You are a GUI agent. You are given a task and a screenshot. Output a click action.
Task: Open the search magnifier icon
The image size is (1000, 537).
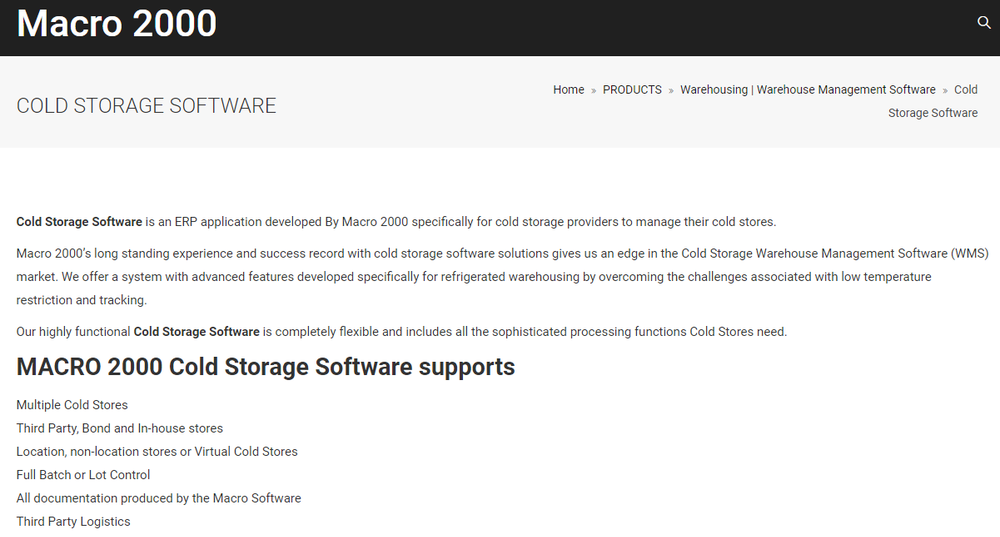984,23
